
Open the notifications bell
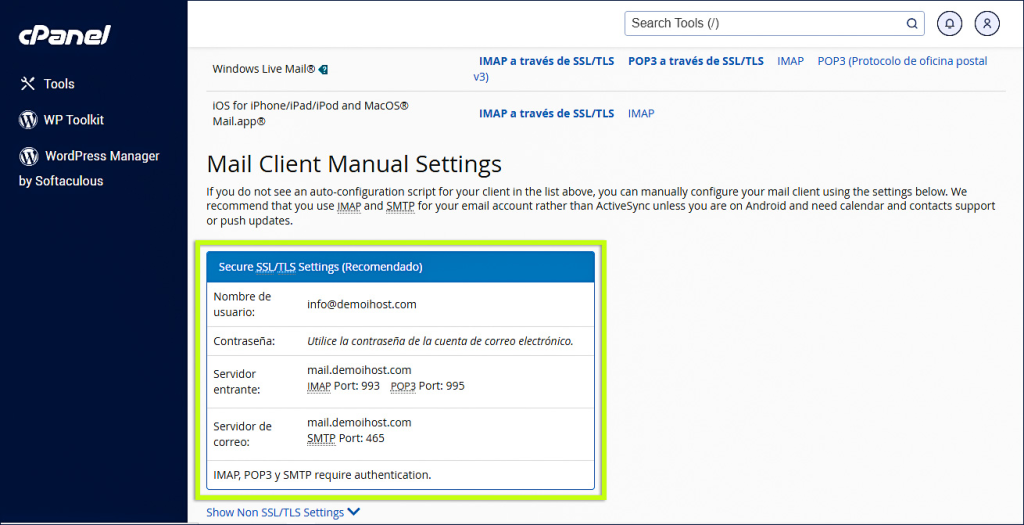950,23
